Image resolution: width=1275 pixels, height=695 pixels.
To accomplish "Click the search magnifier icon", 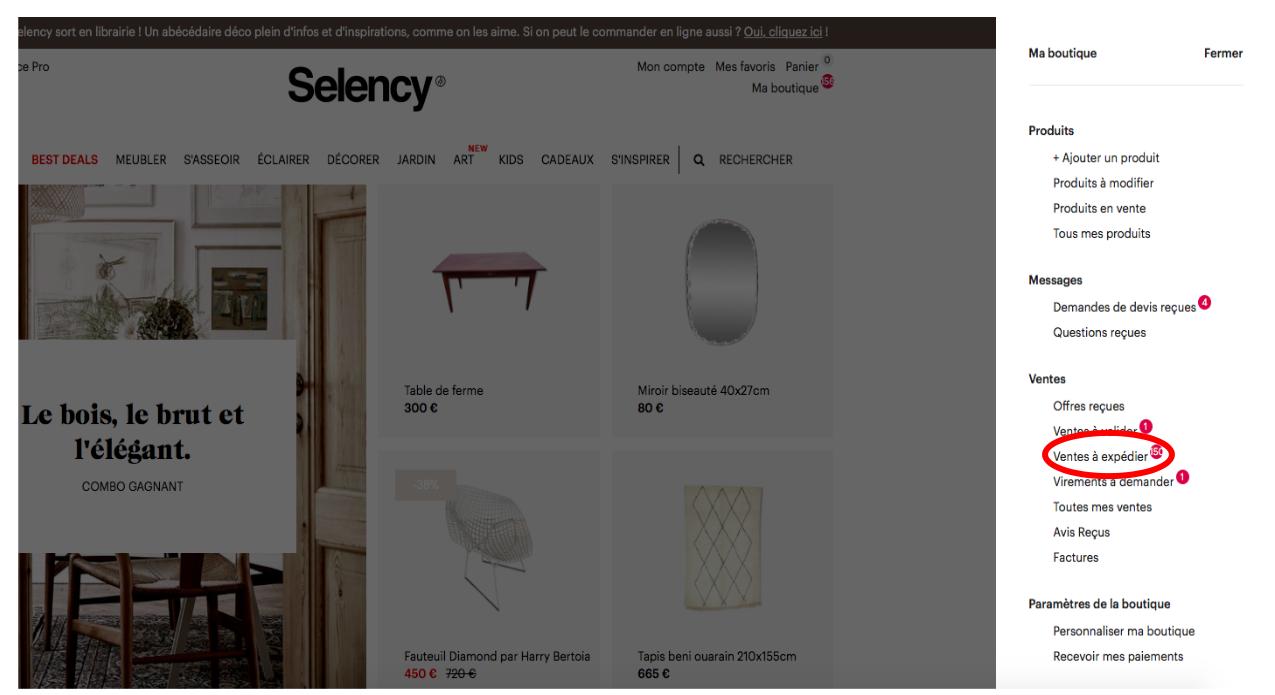I will pyautogui.click(x=699, y=160).
